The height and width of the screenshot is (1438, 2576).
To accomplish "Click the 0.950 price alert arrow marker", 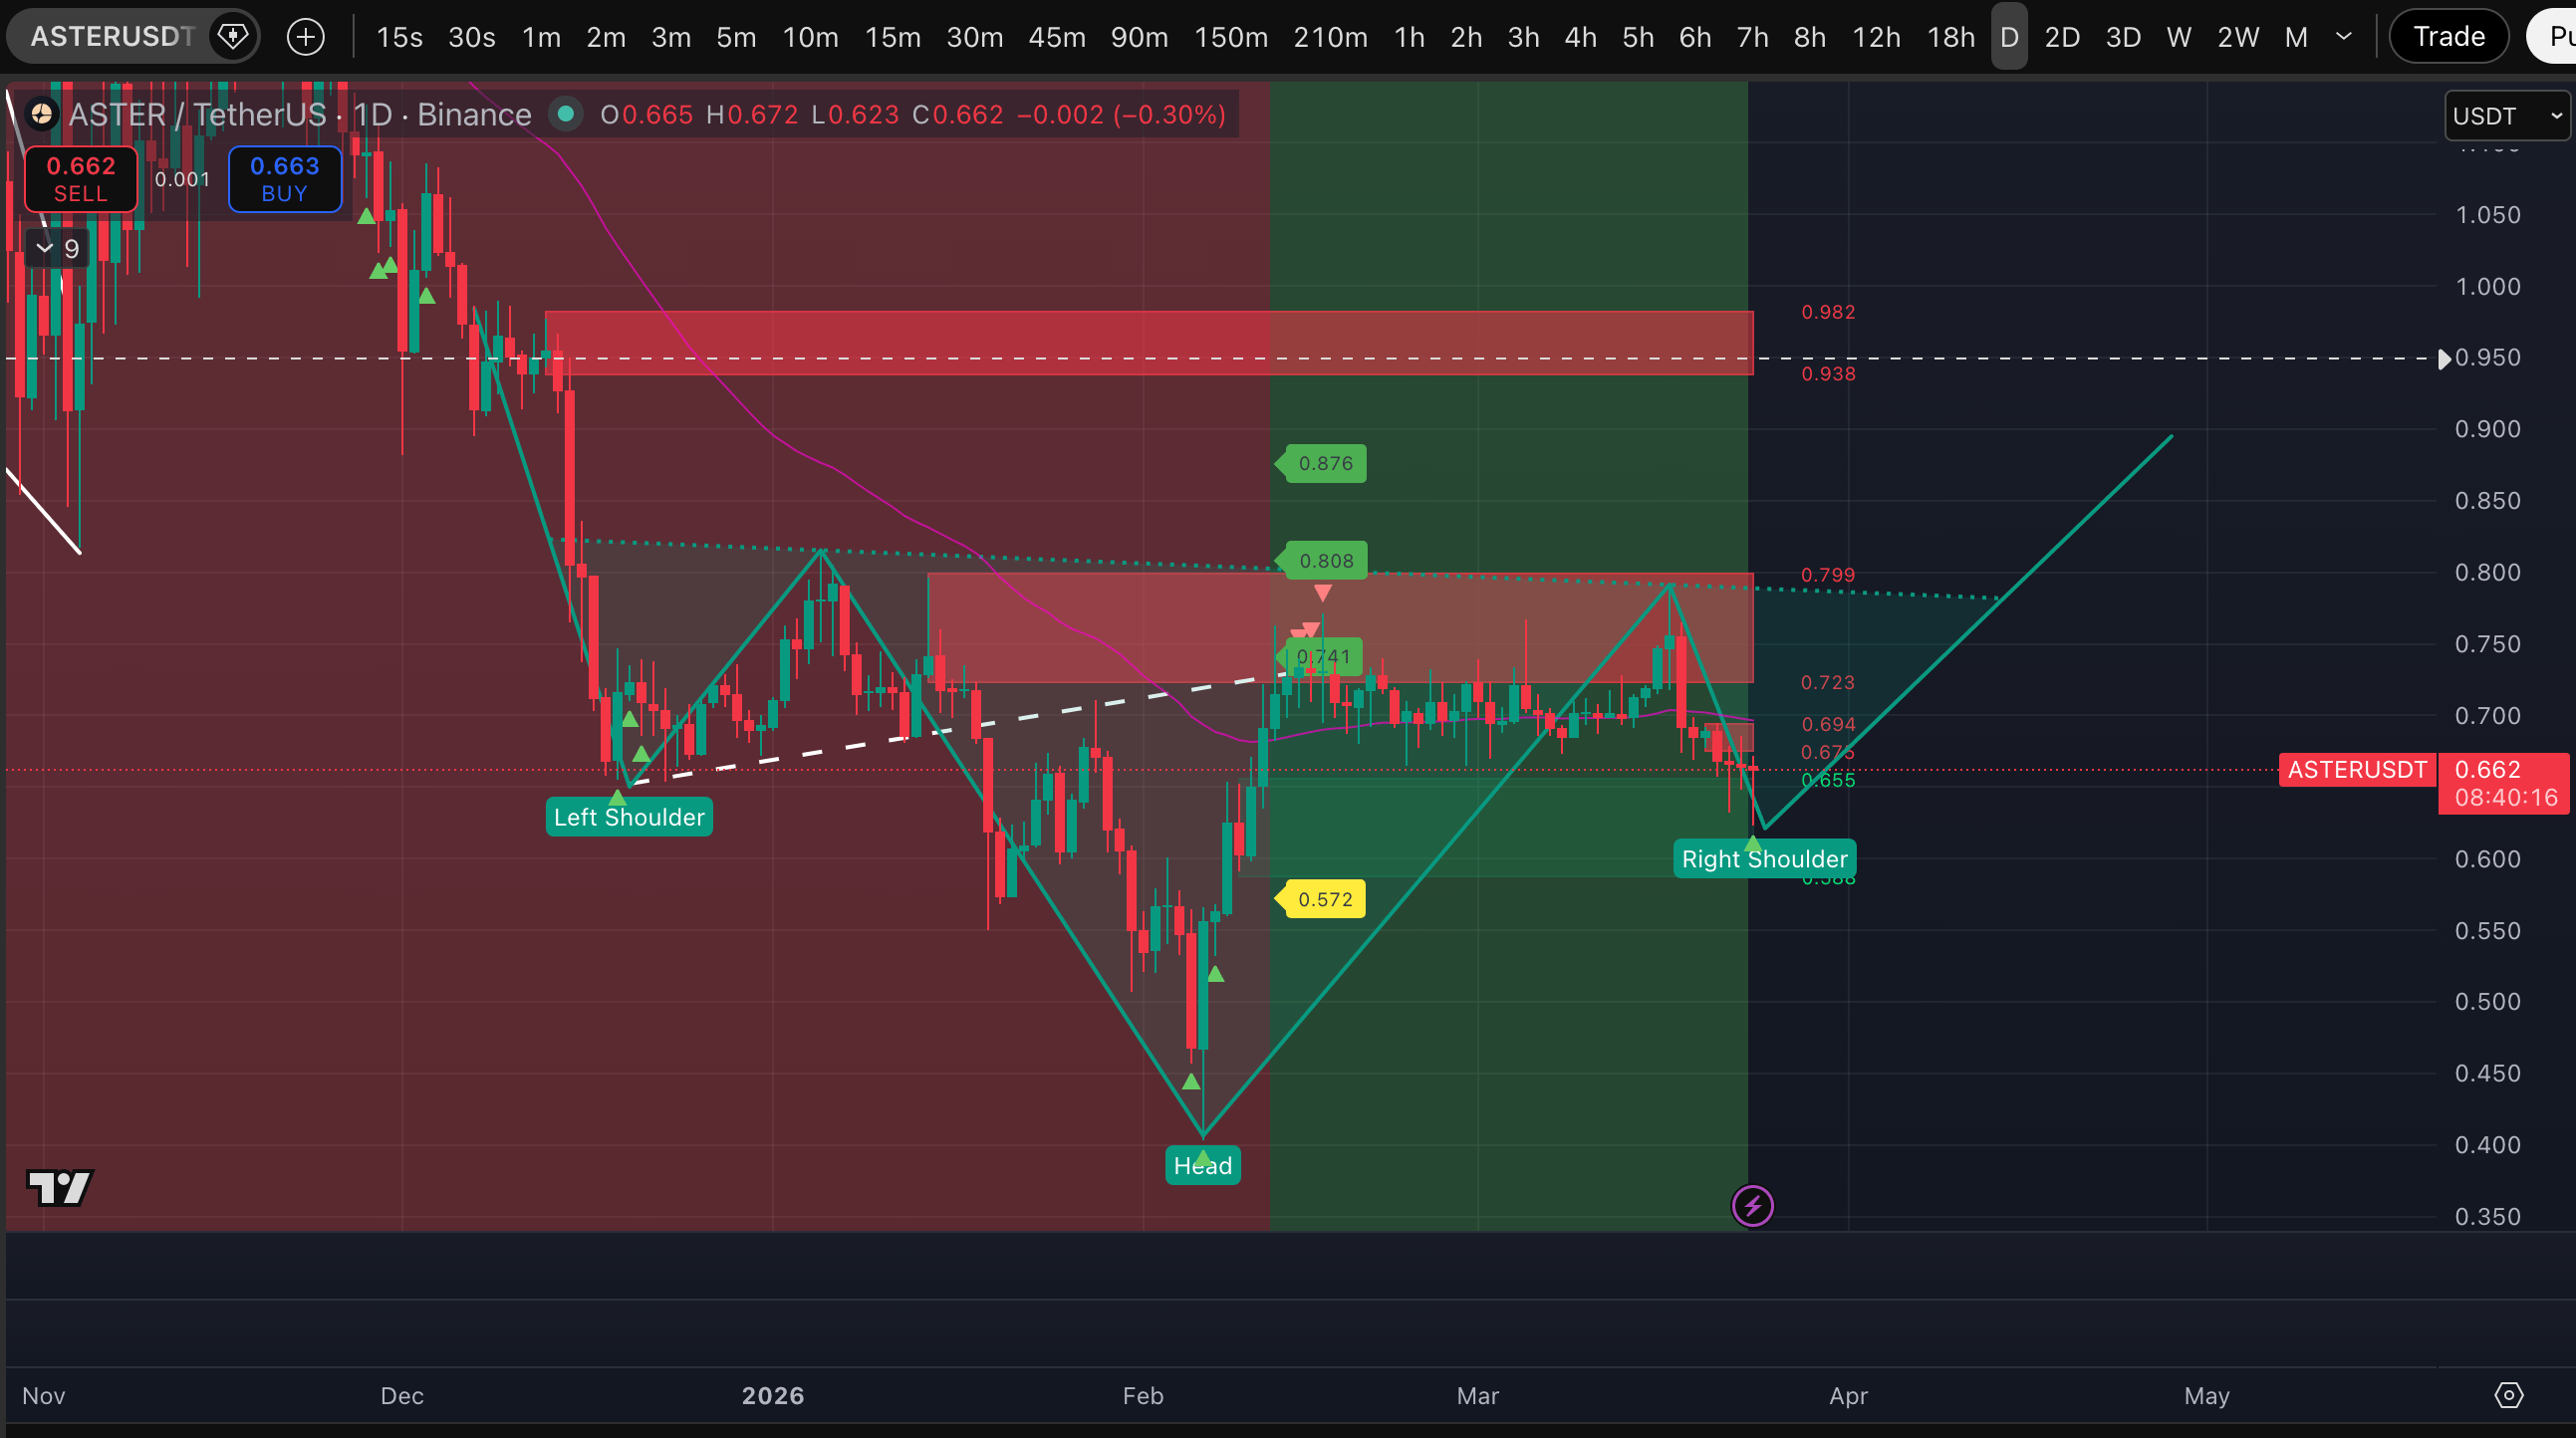I will pos(2444,358).
